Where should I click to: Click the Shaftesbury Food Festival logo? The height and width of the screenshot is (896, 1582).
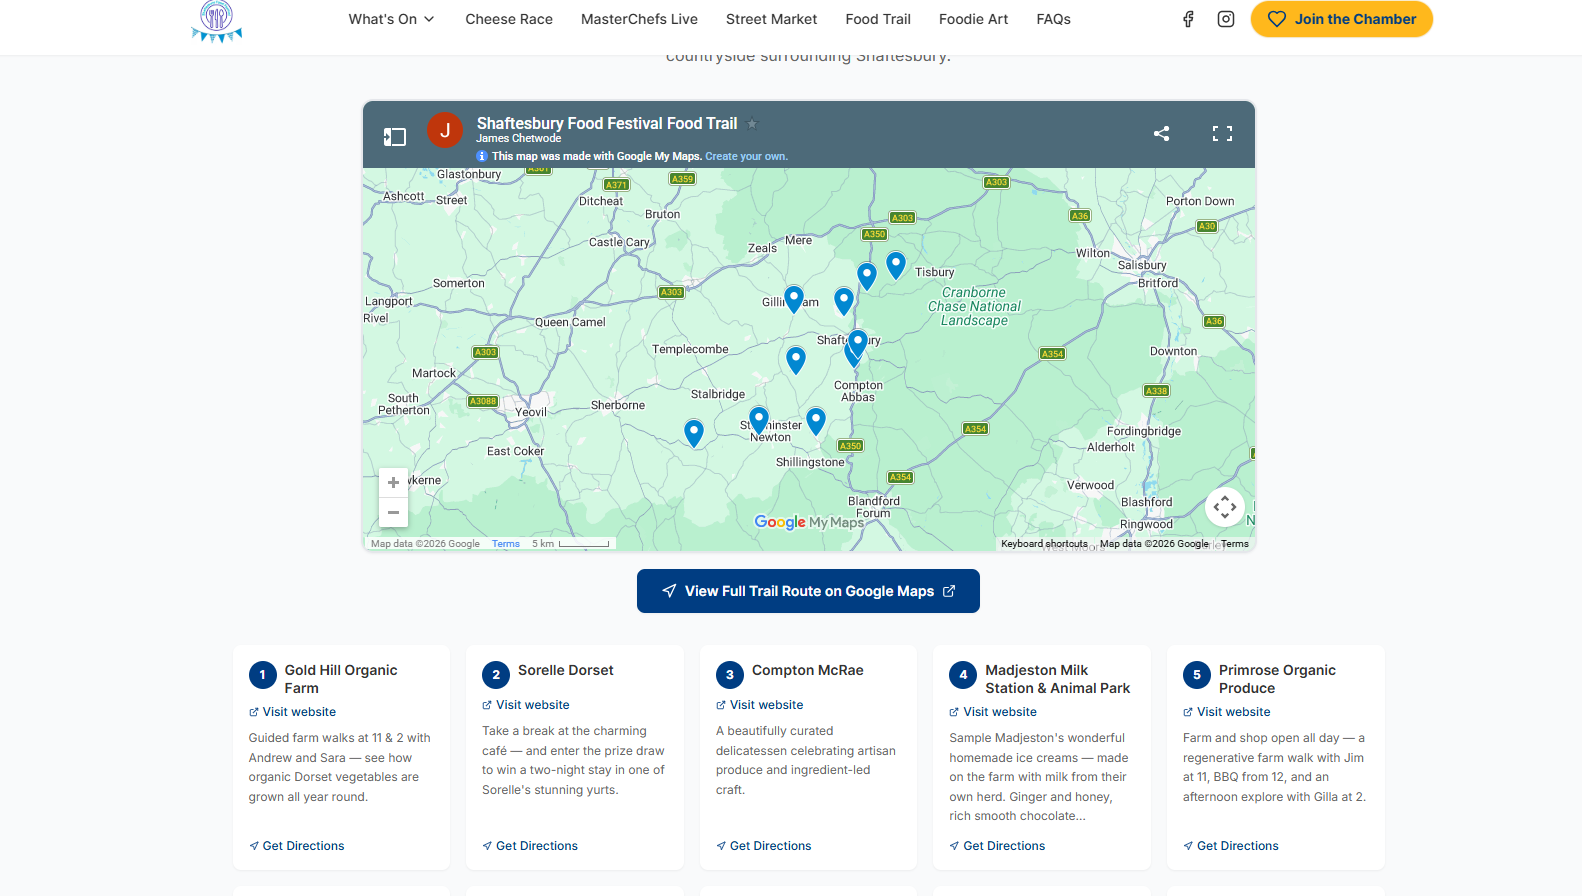click(217, 21)
